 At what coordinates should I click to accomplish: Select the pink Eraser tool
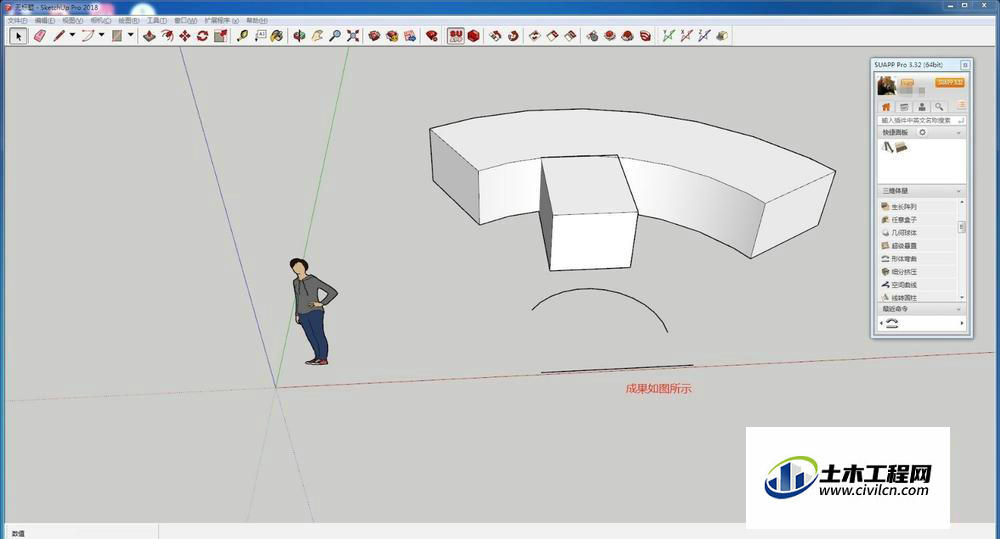click(40, 36)
